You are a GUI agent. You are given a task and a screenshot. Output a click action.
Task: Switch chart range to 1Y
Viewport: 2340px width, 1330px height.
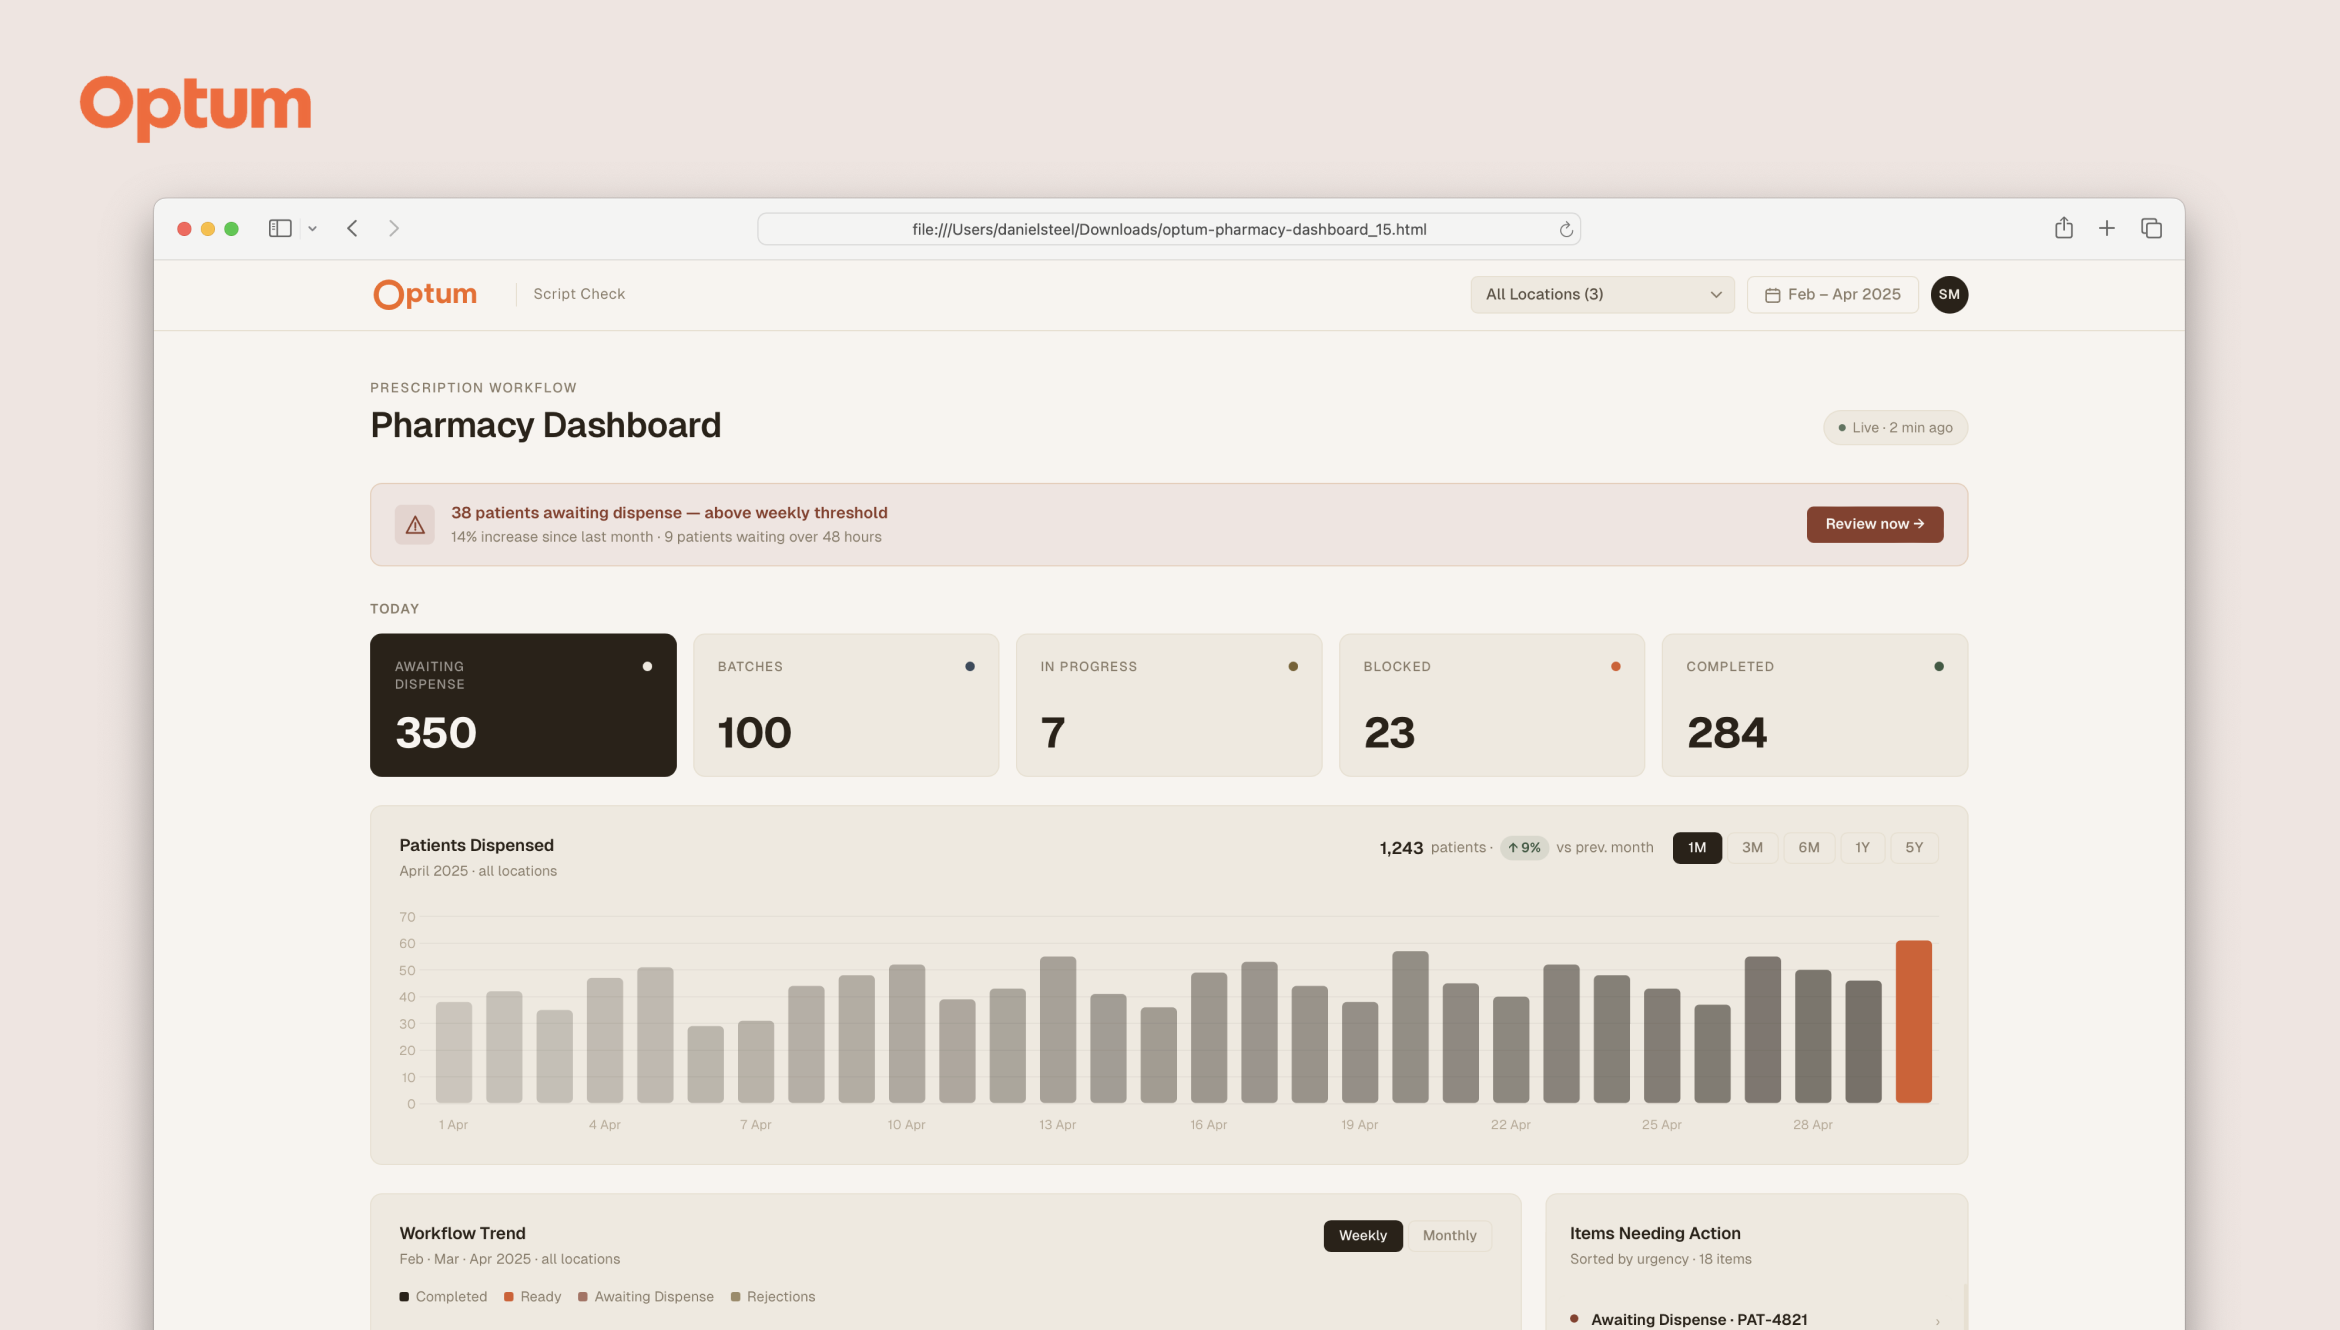1862,847
